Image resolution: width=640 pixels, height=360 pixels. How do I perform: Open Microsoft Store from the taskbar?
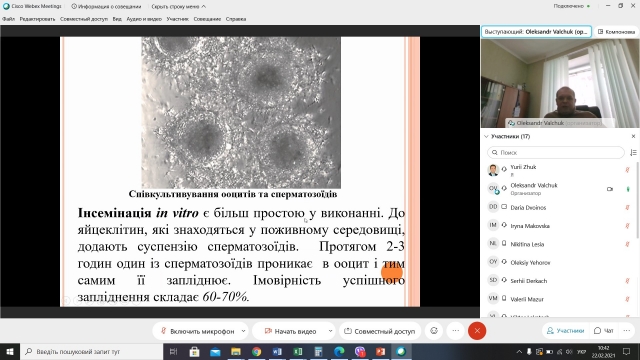(195, 351)
